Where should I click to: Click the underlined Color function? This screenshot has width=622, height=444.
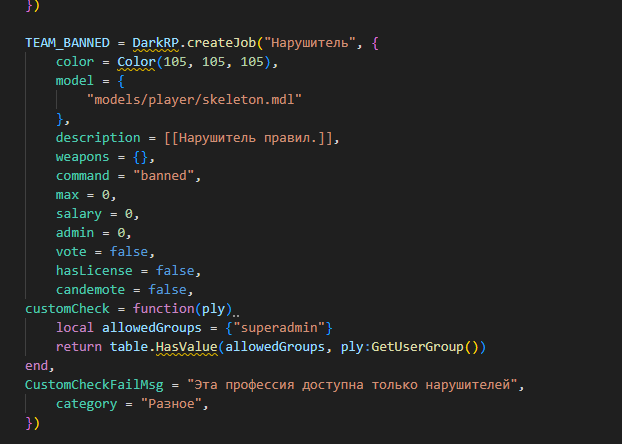tap(136, 62)
